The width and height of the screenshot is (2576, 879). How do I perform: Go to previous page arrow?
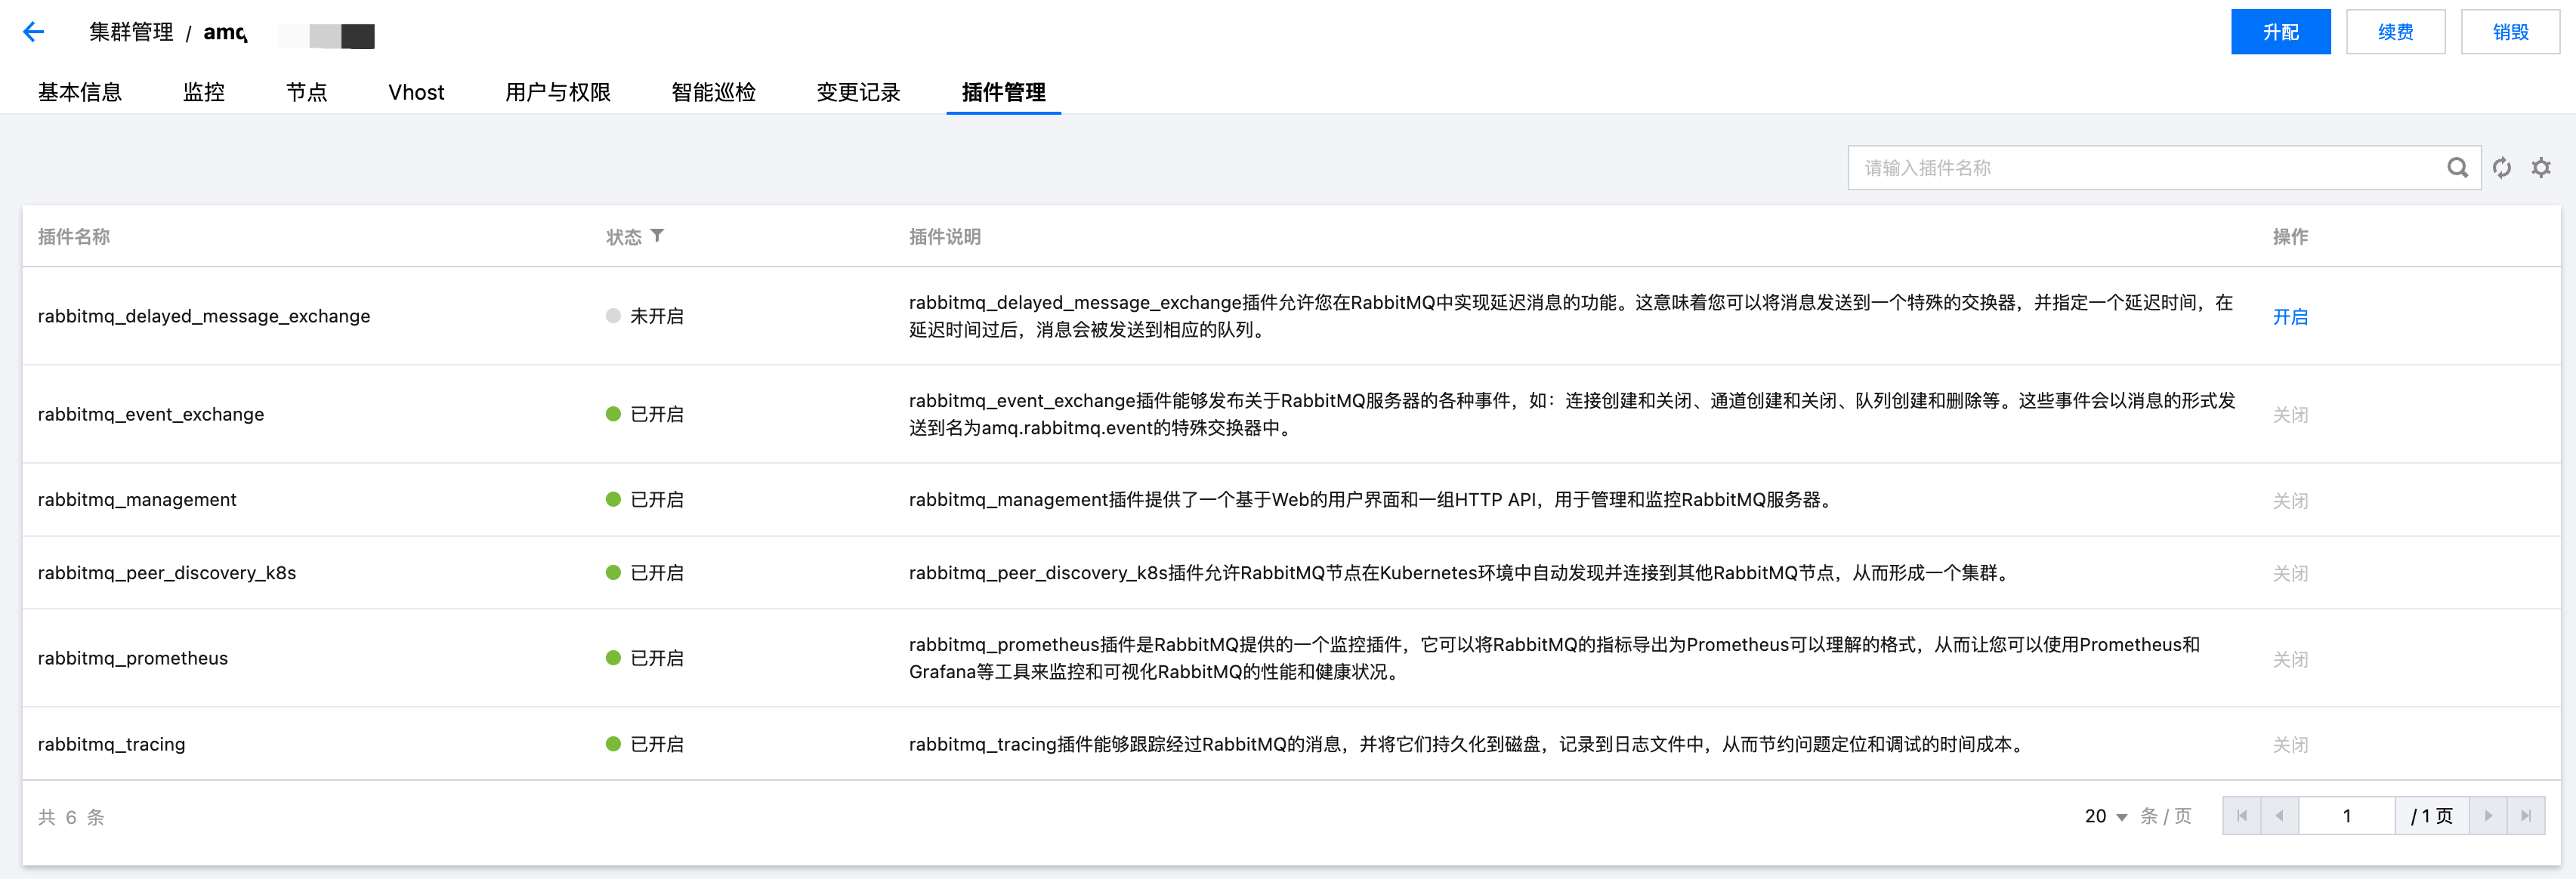[2279, 816]
